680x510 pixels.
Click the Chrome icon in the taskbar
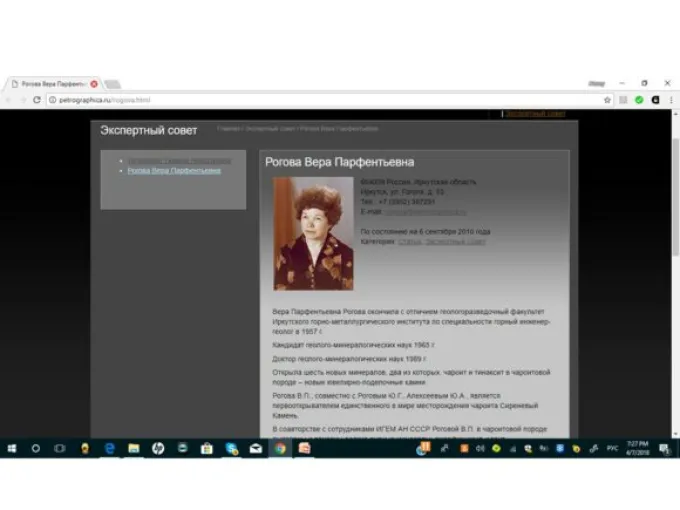tap(280, 449)
